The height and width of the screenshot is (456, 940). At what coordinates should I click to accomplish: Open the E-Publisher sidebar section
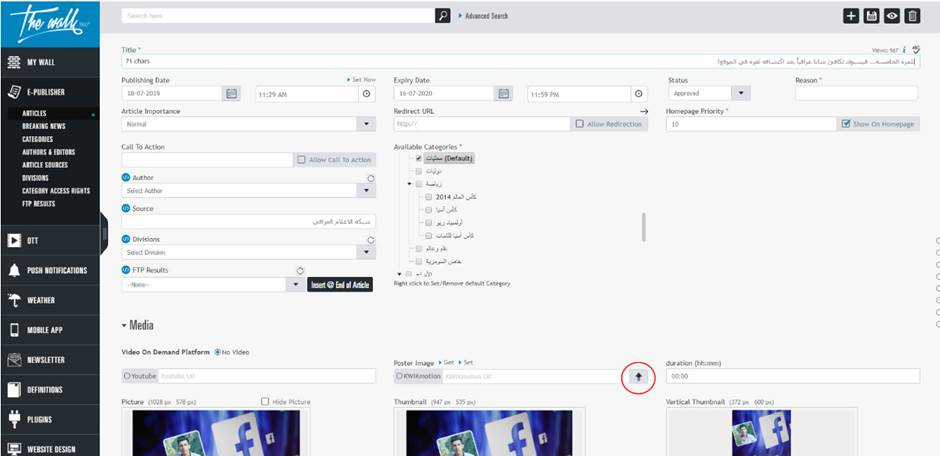click(50, 92)
